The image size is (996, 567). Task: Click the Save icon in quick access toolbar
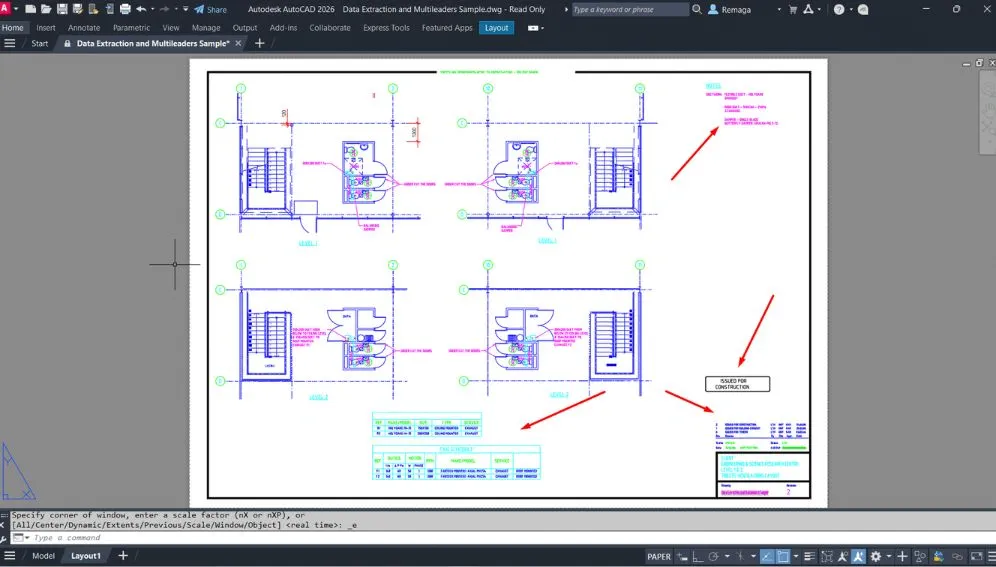coord(63,9)
